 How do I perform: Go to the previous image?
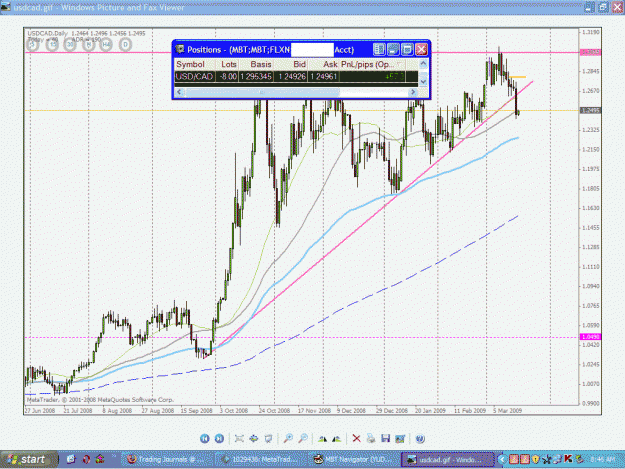204,439
